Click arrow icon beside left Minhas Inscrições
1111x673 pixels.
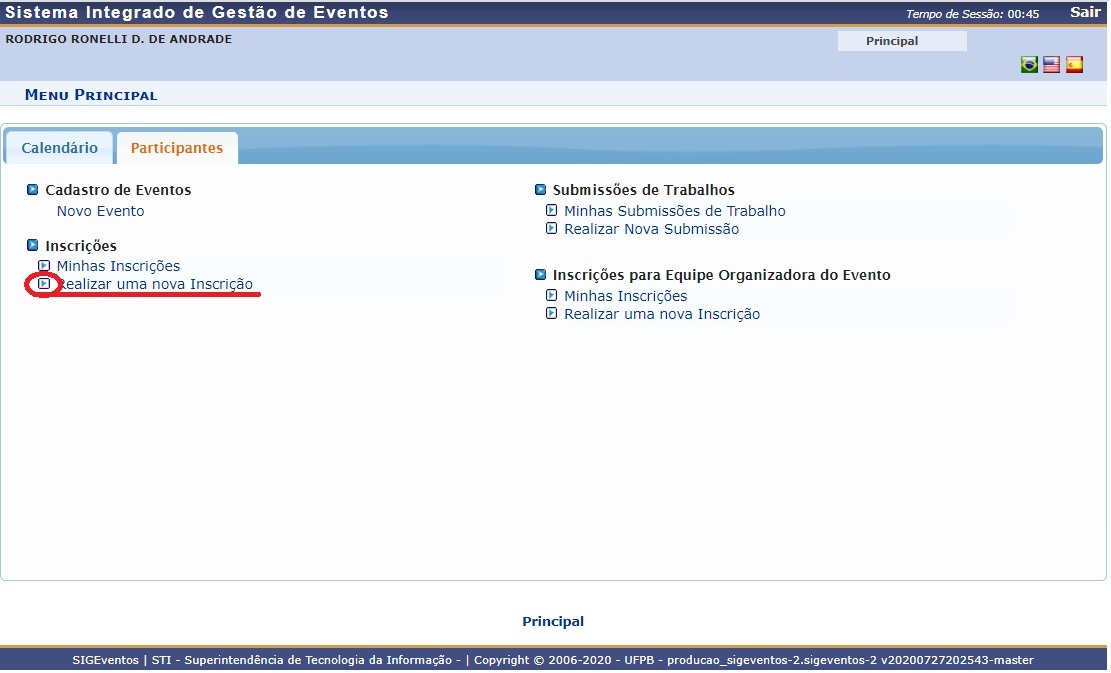tap(44, 266)
